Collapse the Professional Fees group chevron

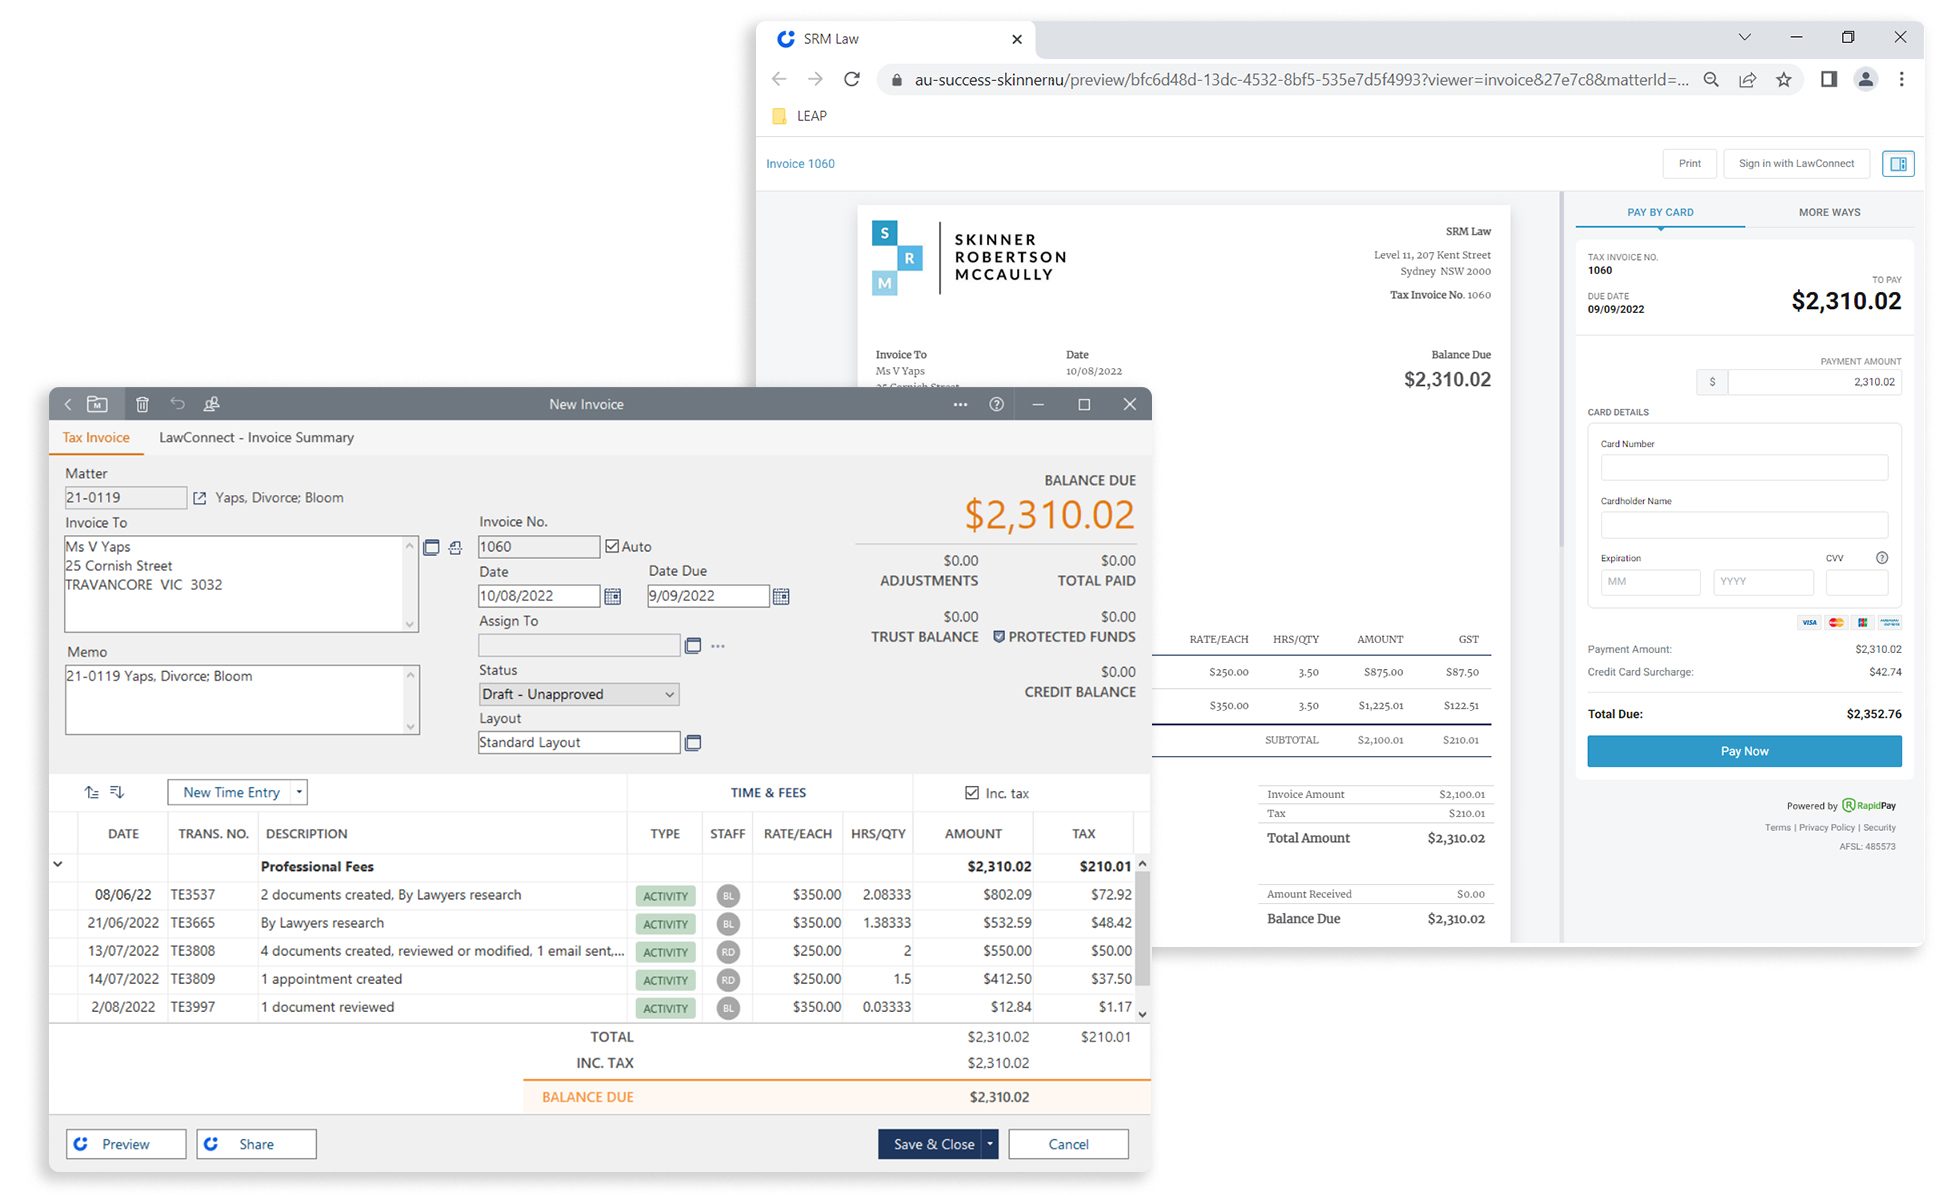58,864
